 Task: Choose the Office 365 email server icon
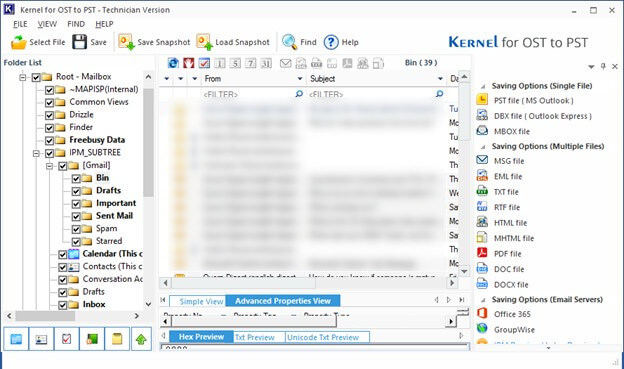coord(482,314)
